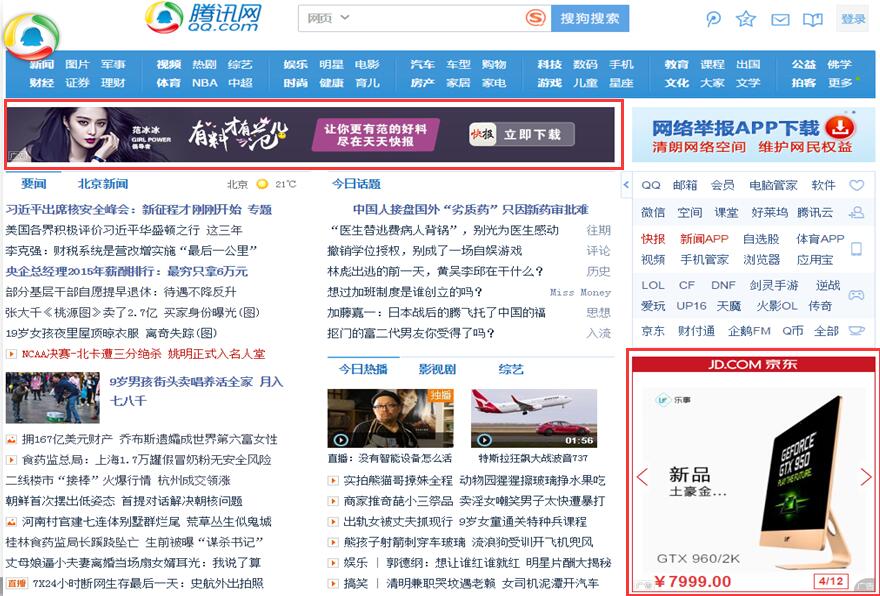This screenshot has width=880, height=596.
Task: Open headline 中国人接盘国外"劣质药"
Action: [x=470, y=209]
